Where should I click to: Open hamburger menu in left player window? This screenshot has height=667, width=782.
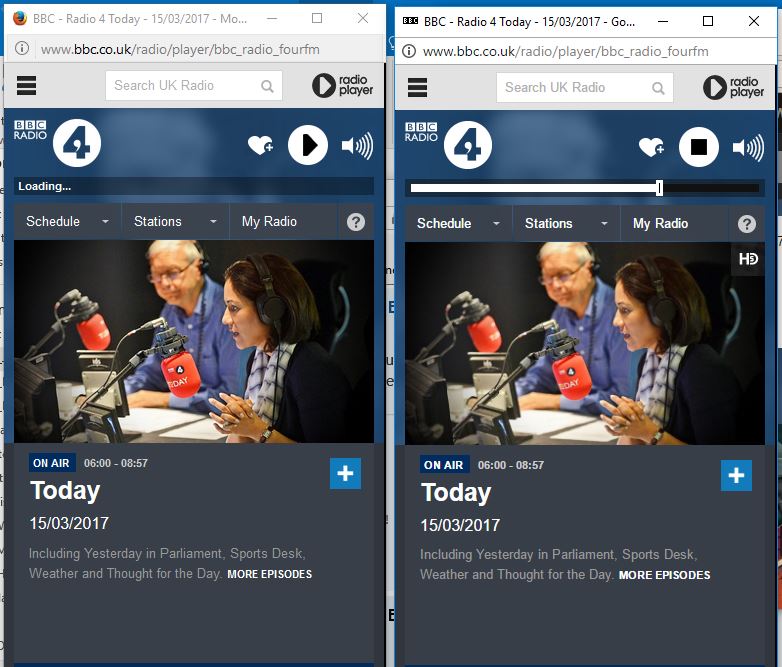pyautogui.click(x=26, y=86)
